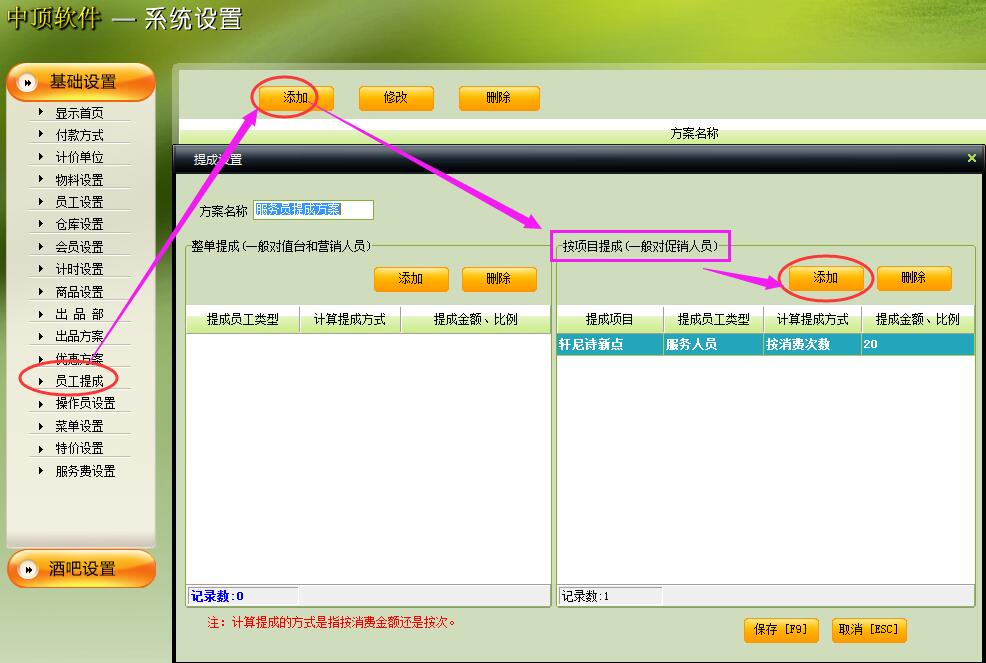
Task: Click the arrow icon on 基础设置 header
Action: pos(27,82)
